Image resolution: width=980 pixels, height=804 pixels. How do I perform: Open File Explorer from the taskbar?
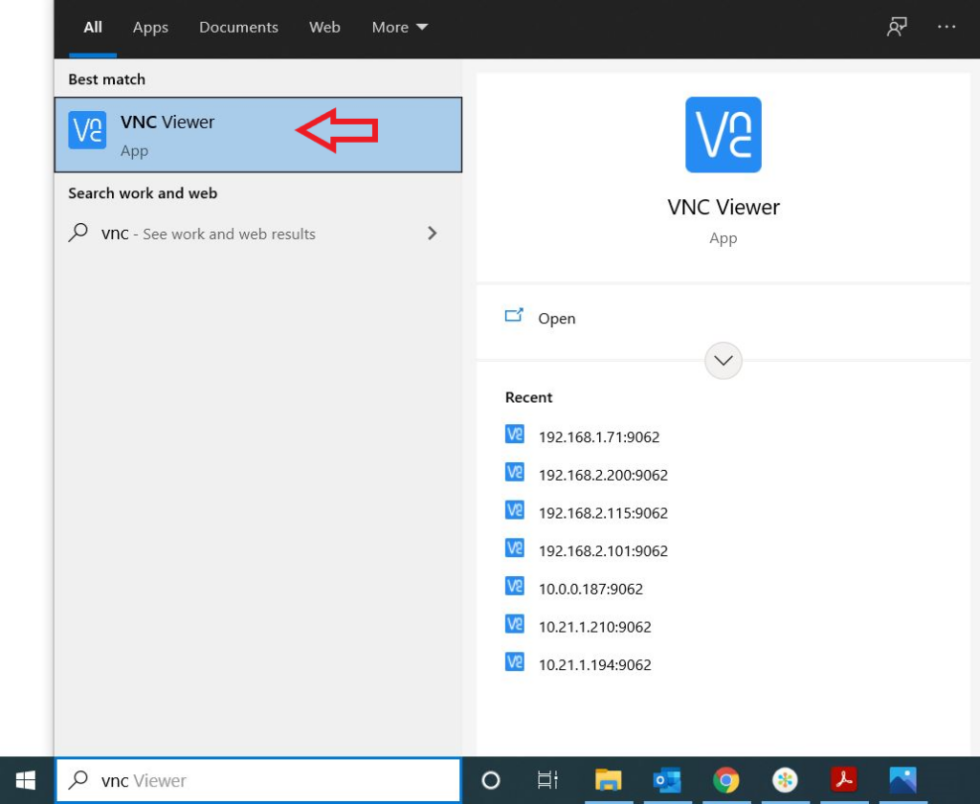click(608, 780)
